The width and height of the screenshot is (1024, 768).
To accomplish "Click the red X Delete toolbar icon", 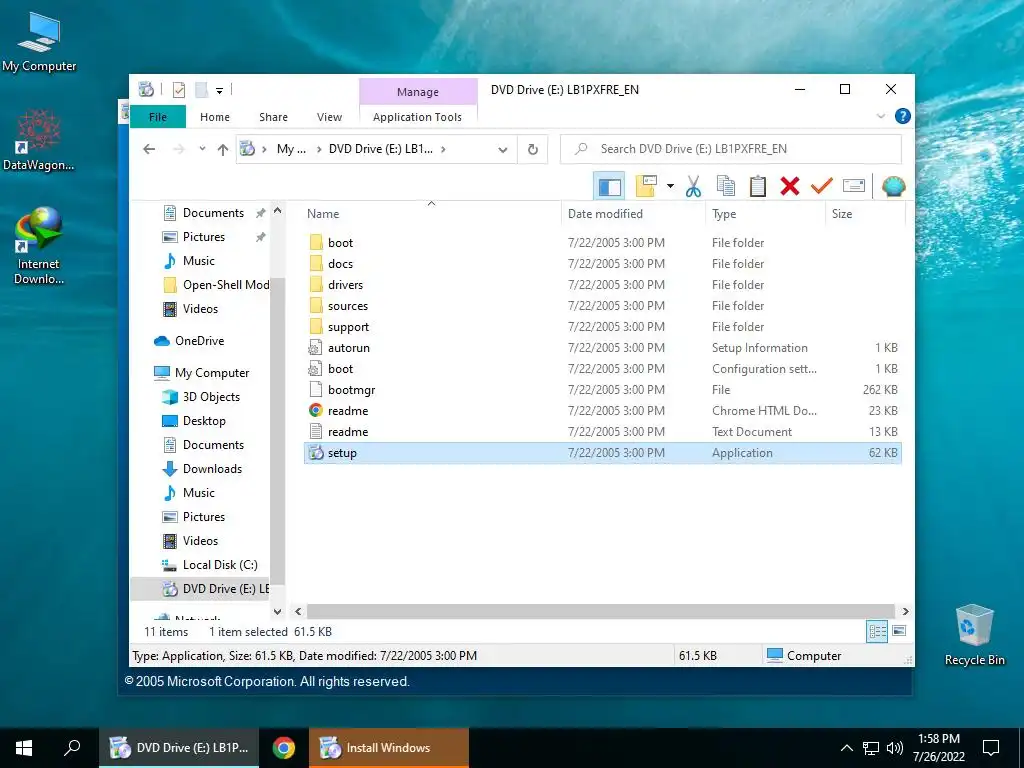I will (790, 187).
